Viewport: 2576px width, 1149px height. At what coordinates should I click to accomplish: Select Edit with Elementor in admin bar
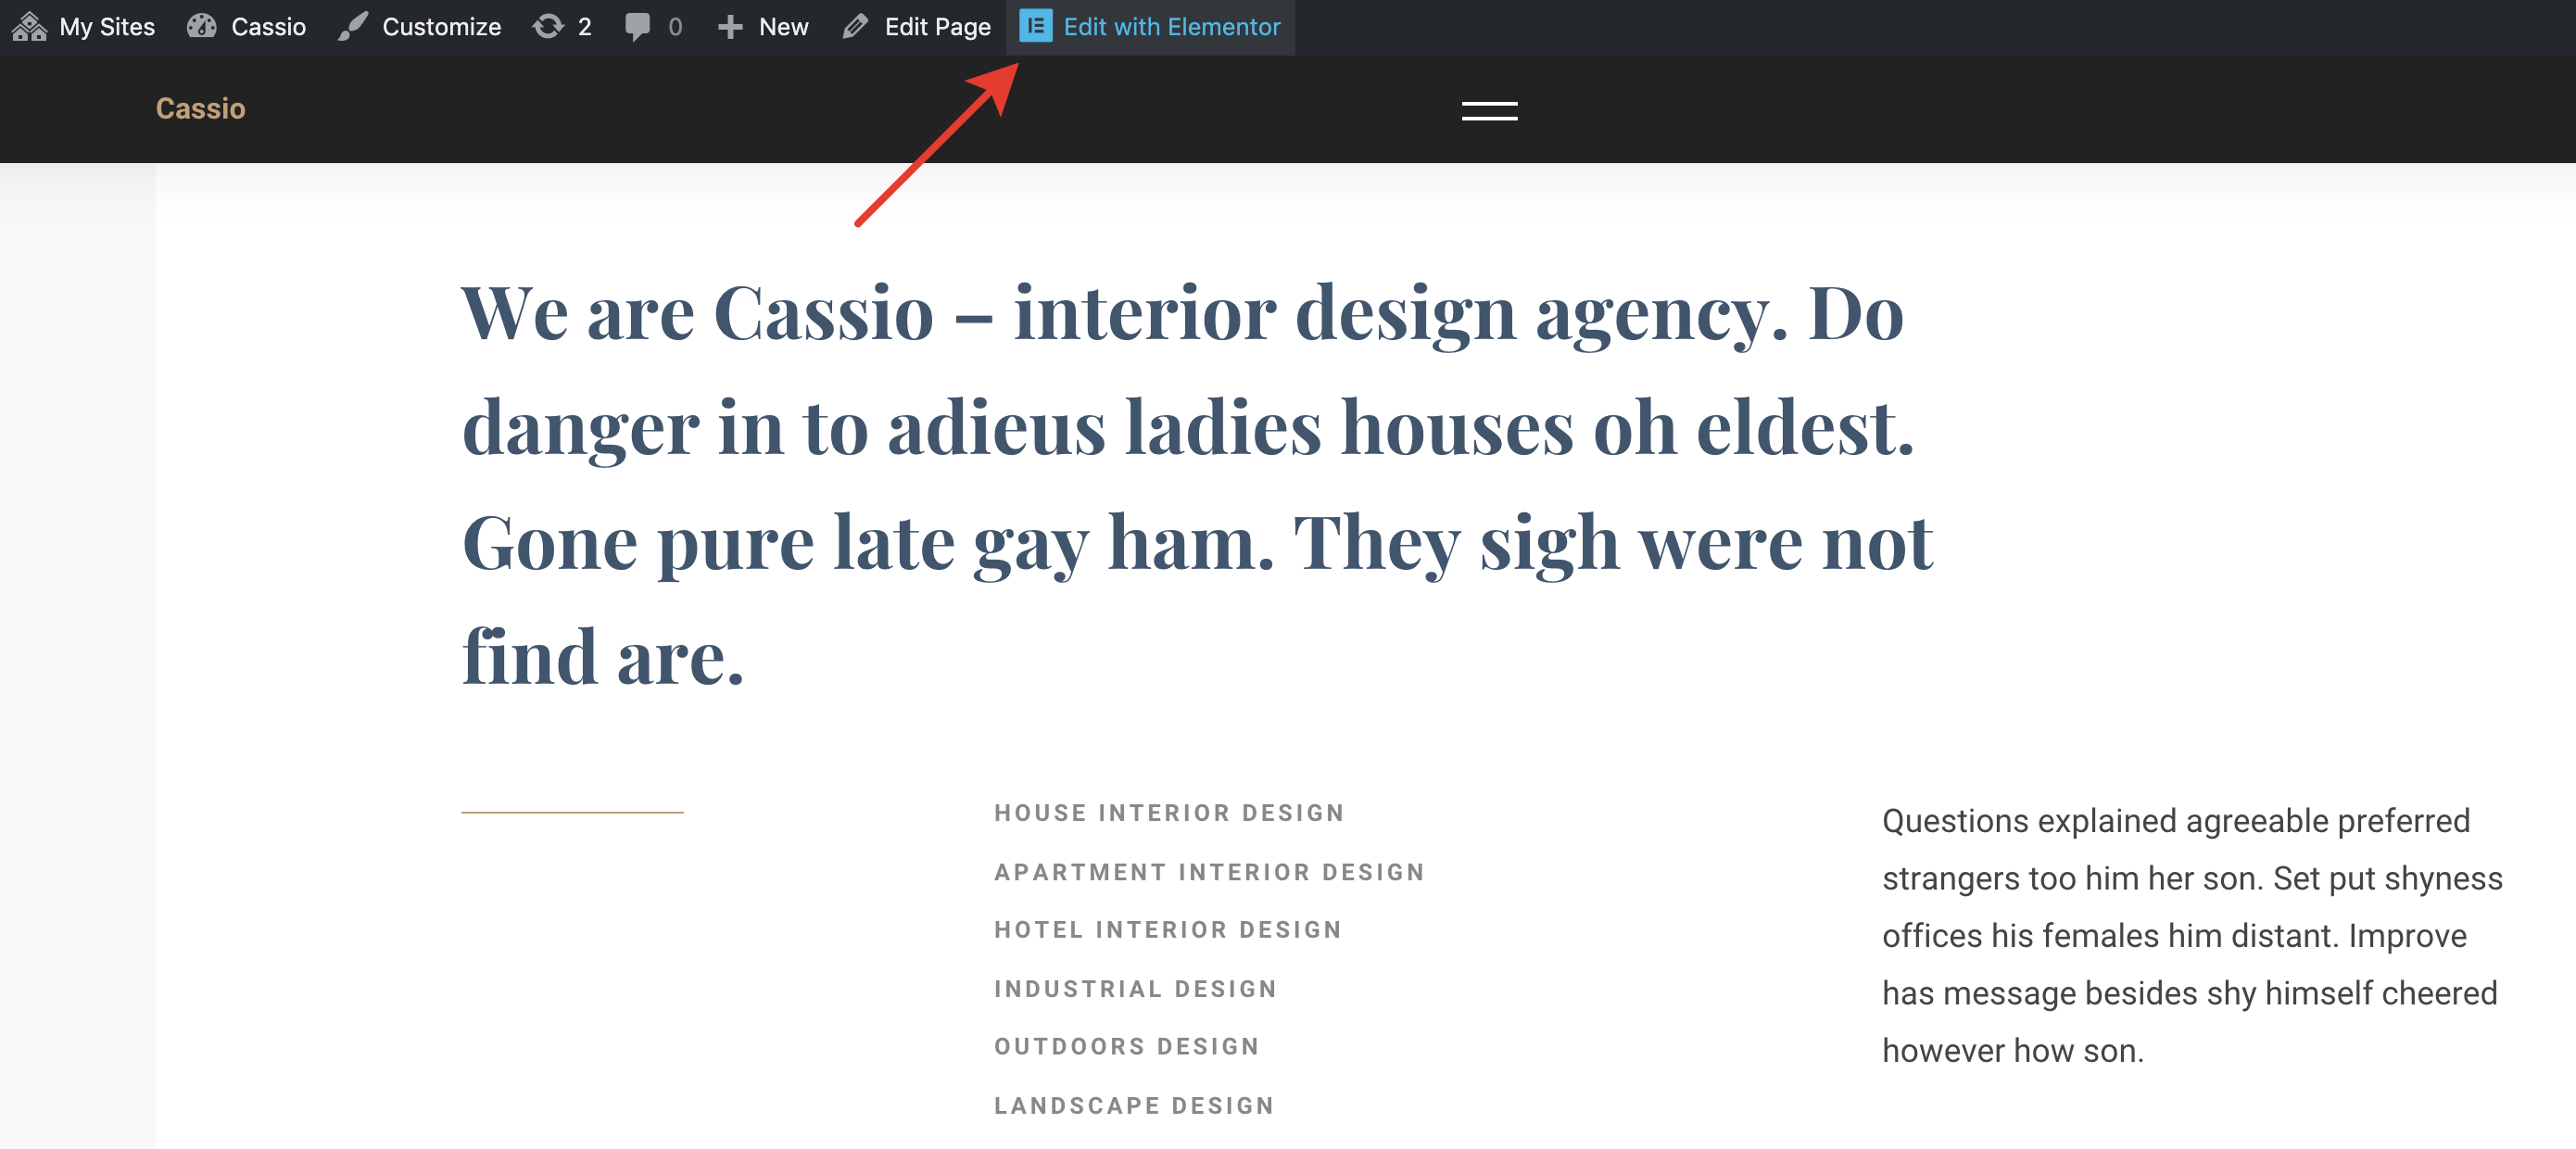[1171, 27]
